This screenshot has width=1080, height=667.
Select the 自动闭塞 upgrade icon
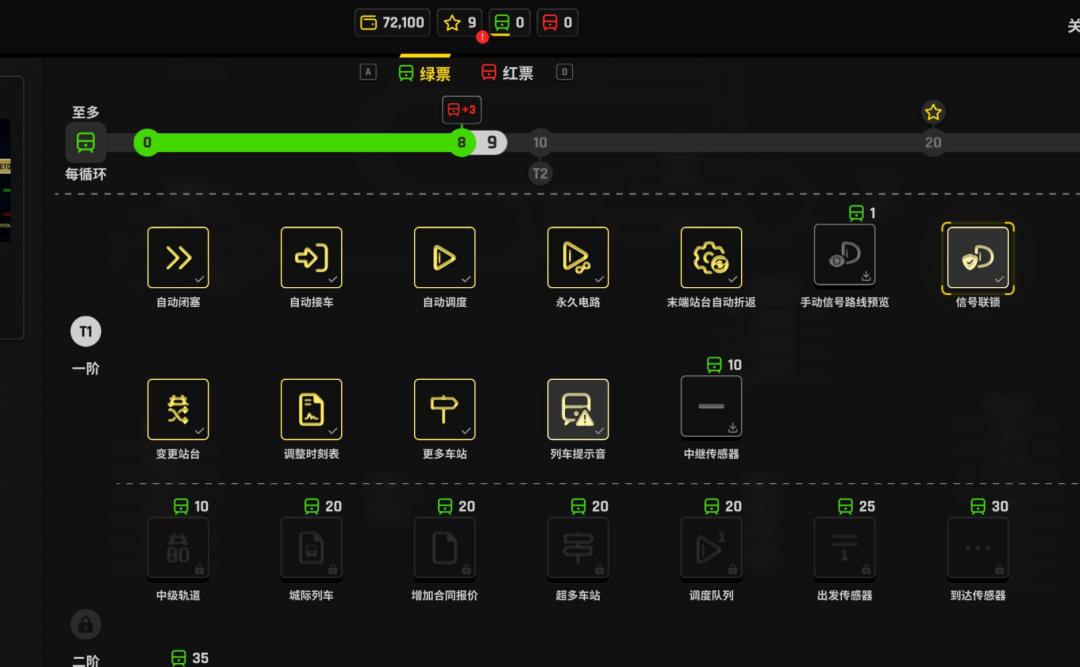coord(178,258)
